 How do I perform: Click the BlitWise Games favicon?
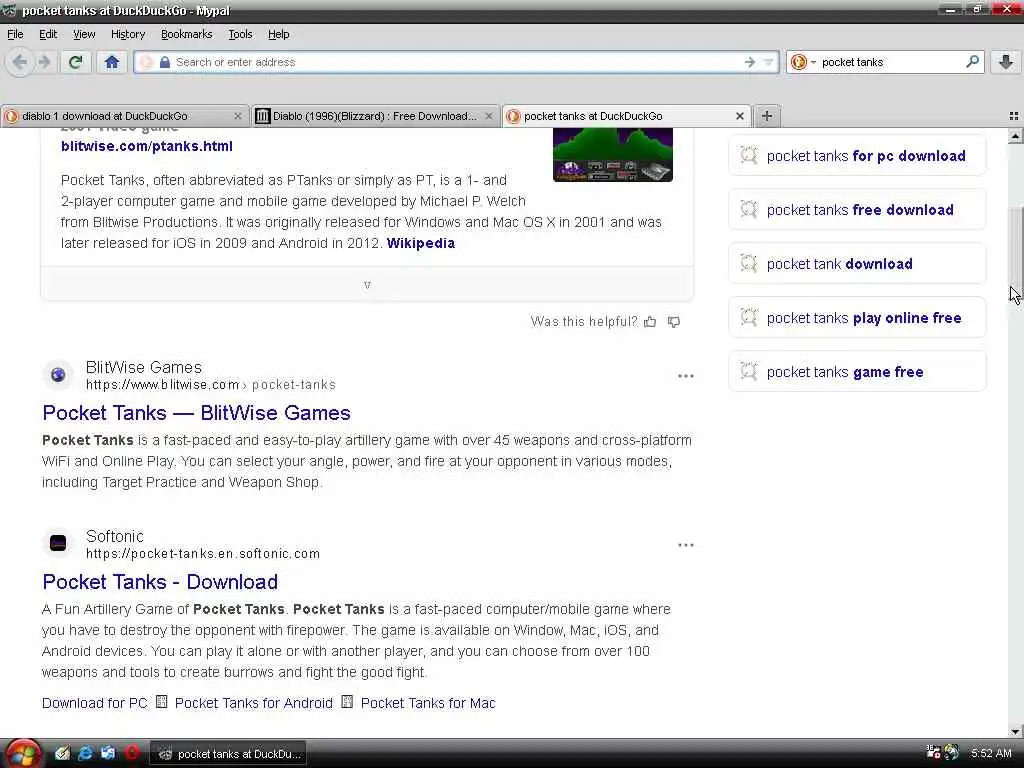click(58, 375)
